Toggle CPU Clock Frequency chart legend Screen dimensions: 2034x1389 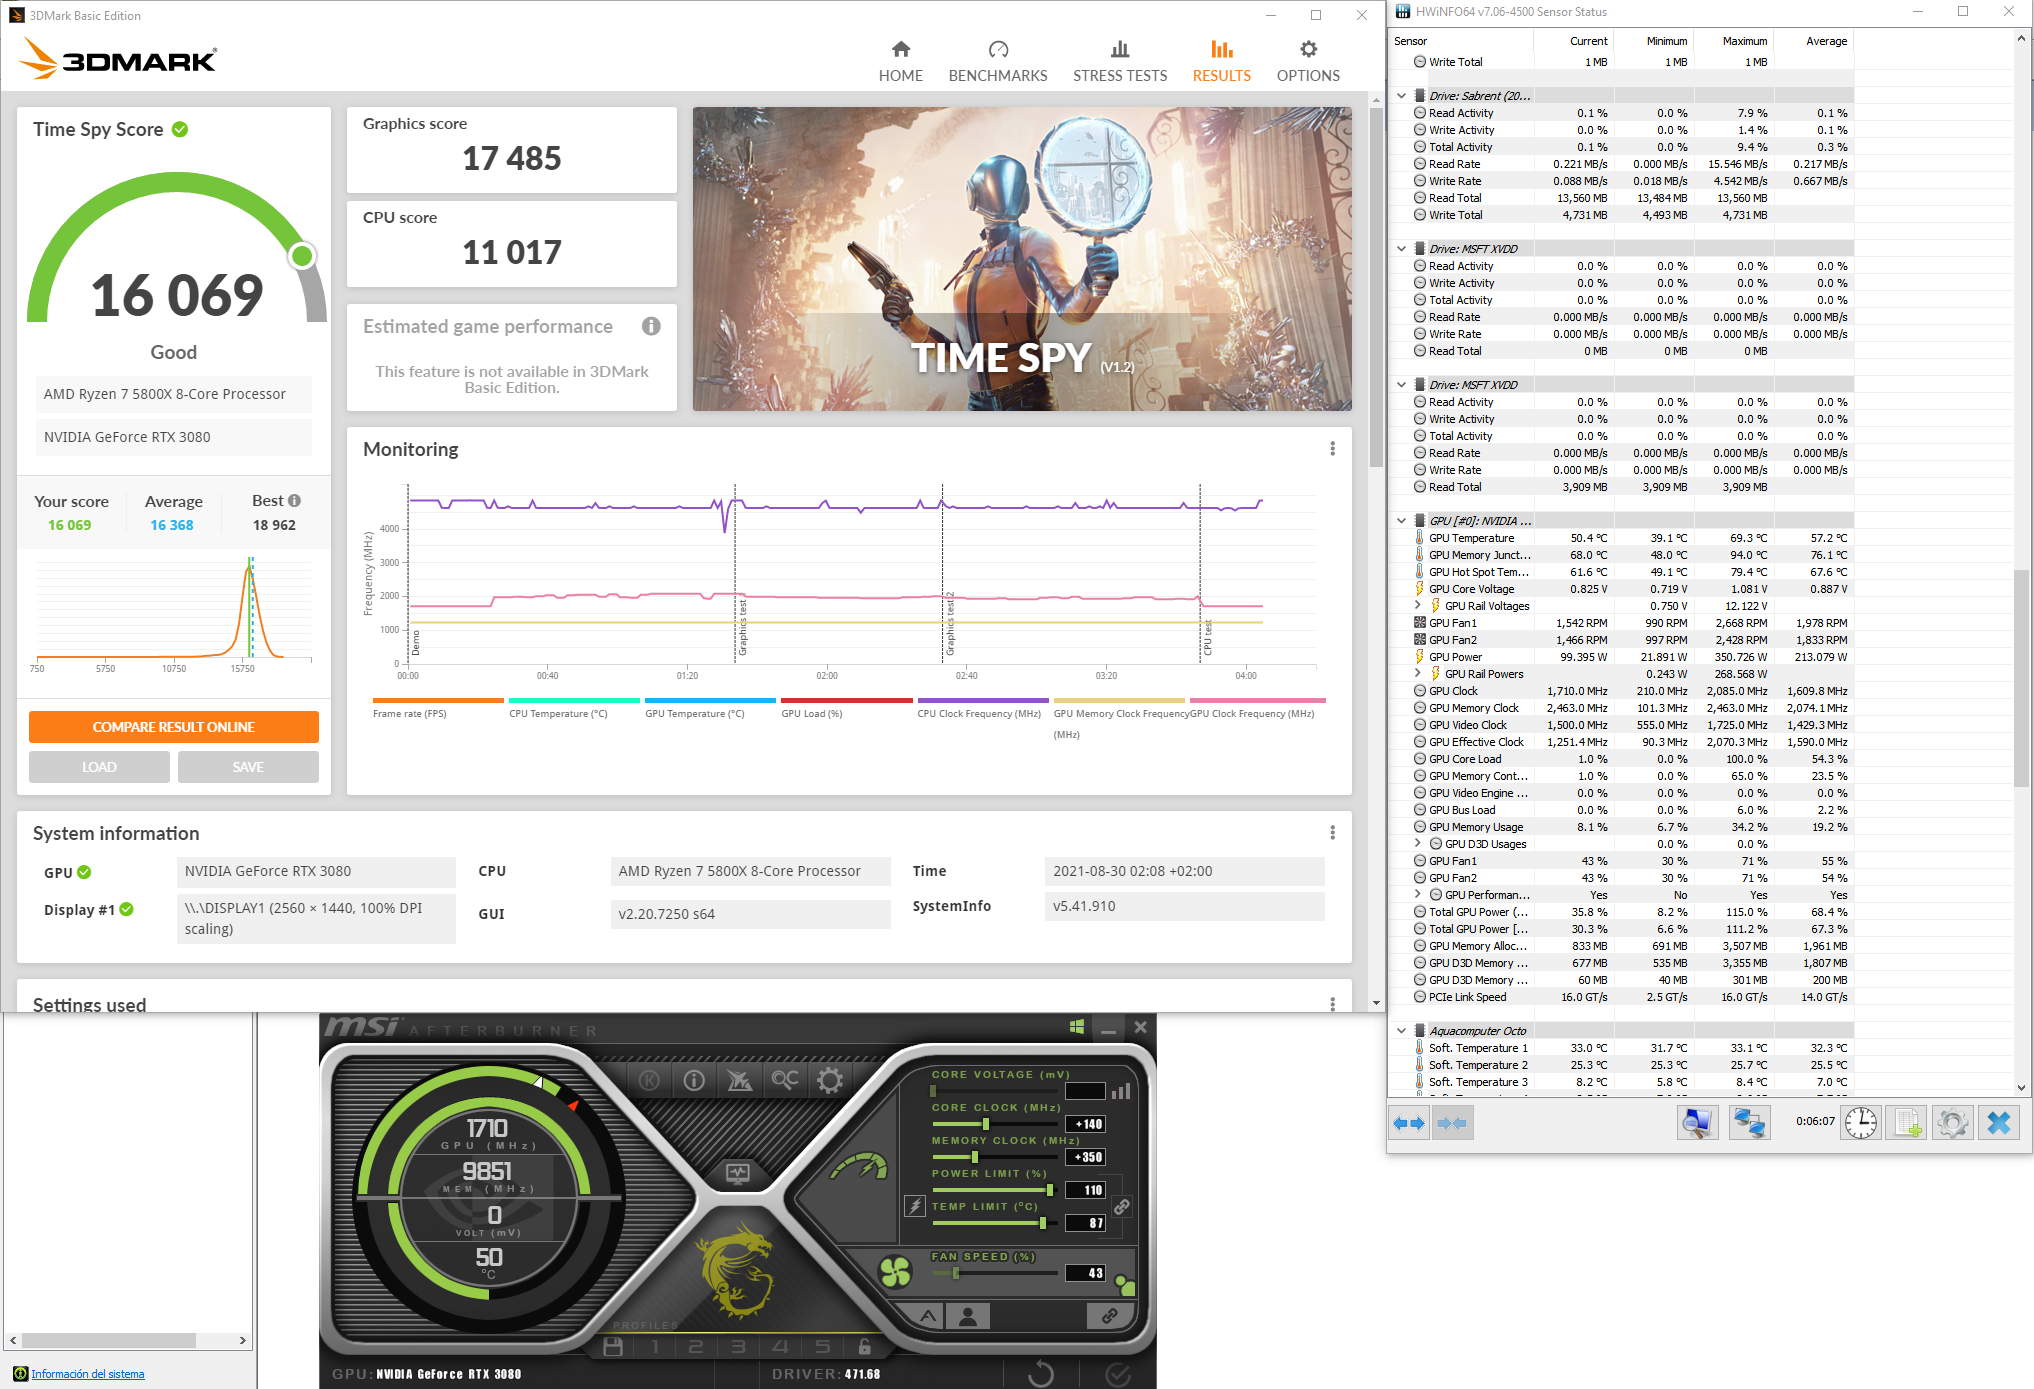click(x=983, y=707)
